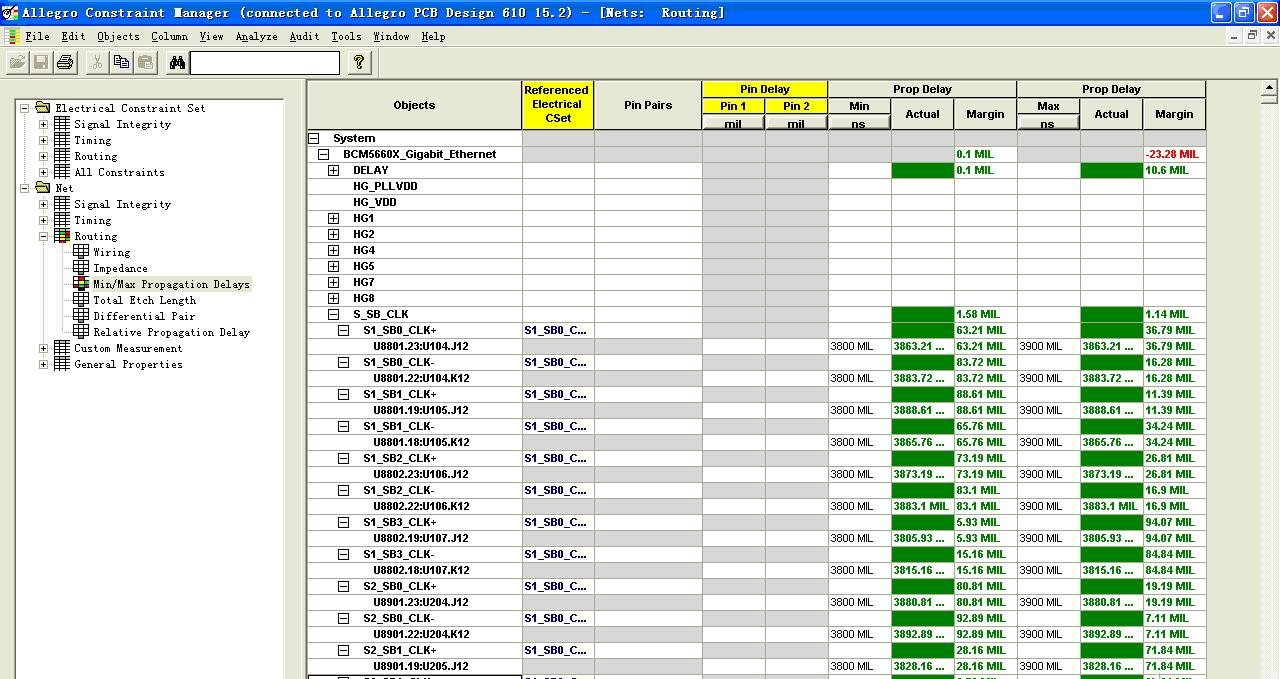Open the Impedance worksheet in Net Routing
Image resolution: width=1280 pixels, height=679 pixels.
pos(120,268)
